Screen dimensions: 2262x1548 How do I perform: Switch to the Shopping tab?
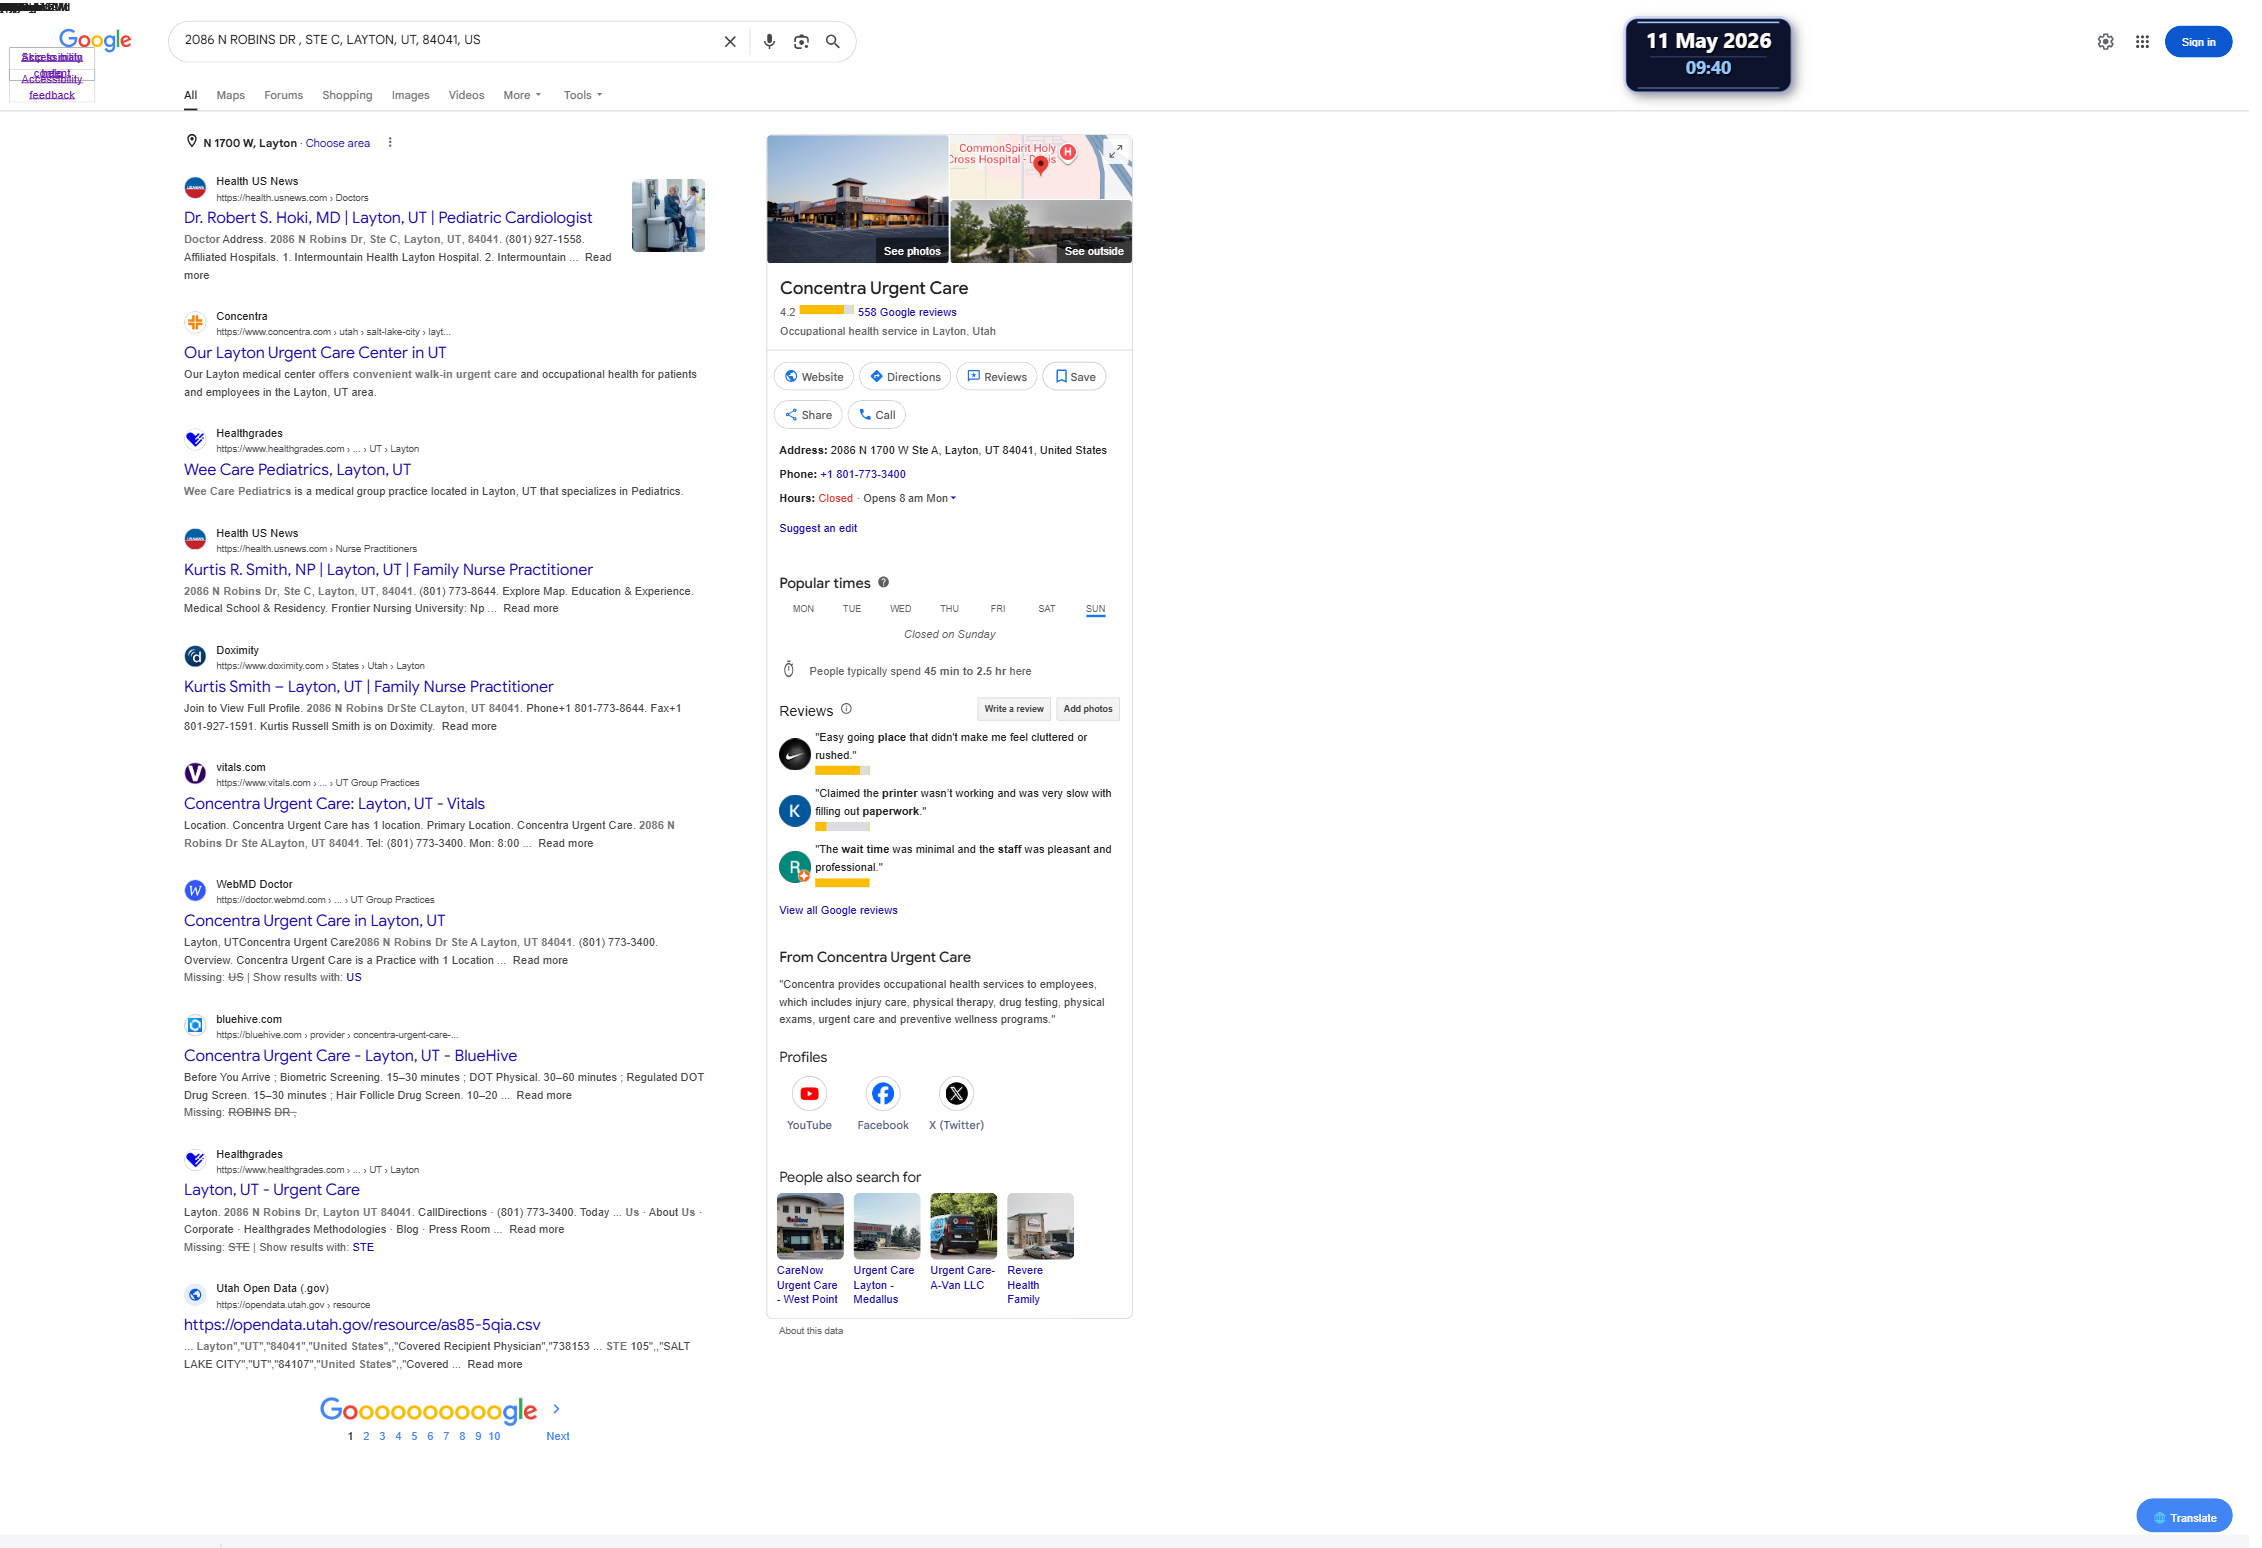click(347, 96)
